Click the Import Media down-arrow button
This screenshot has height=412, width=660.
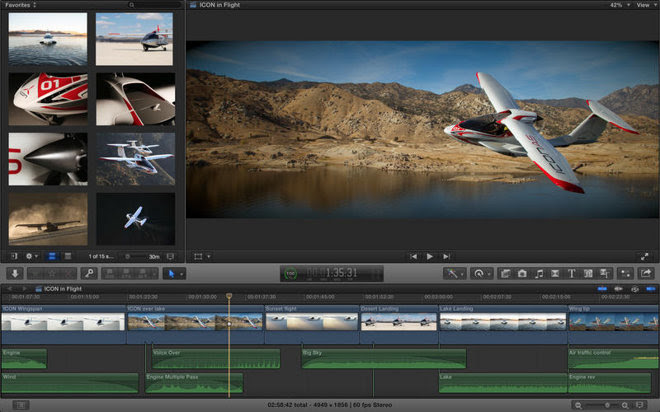pyautogui.click(x=15, y=274)
